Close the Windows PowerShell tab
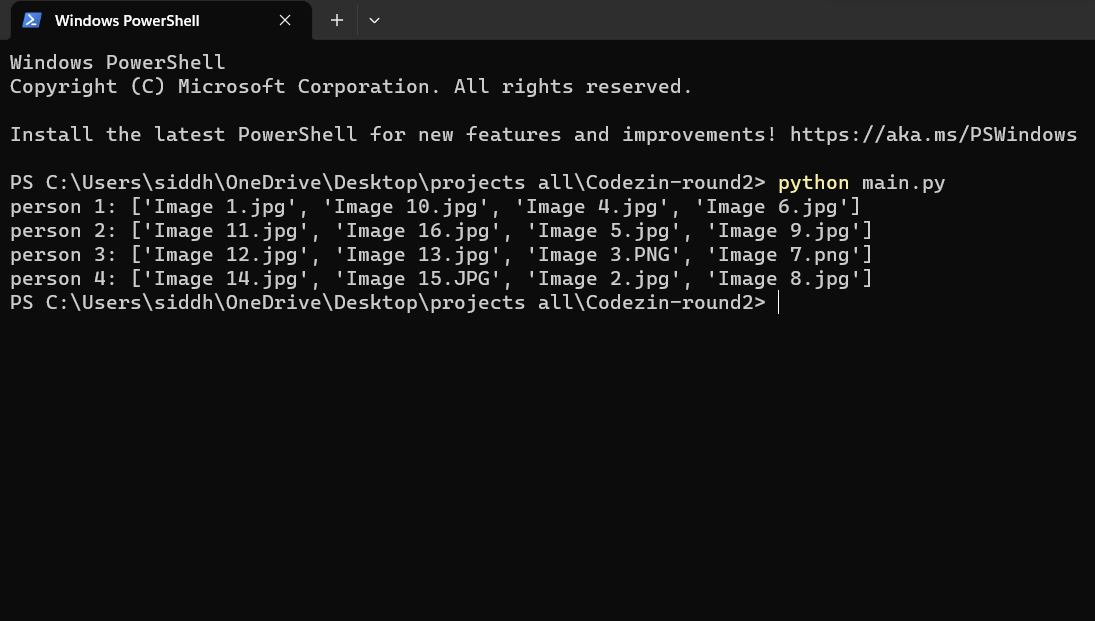1095x621 pixels. point(284,20)
